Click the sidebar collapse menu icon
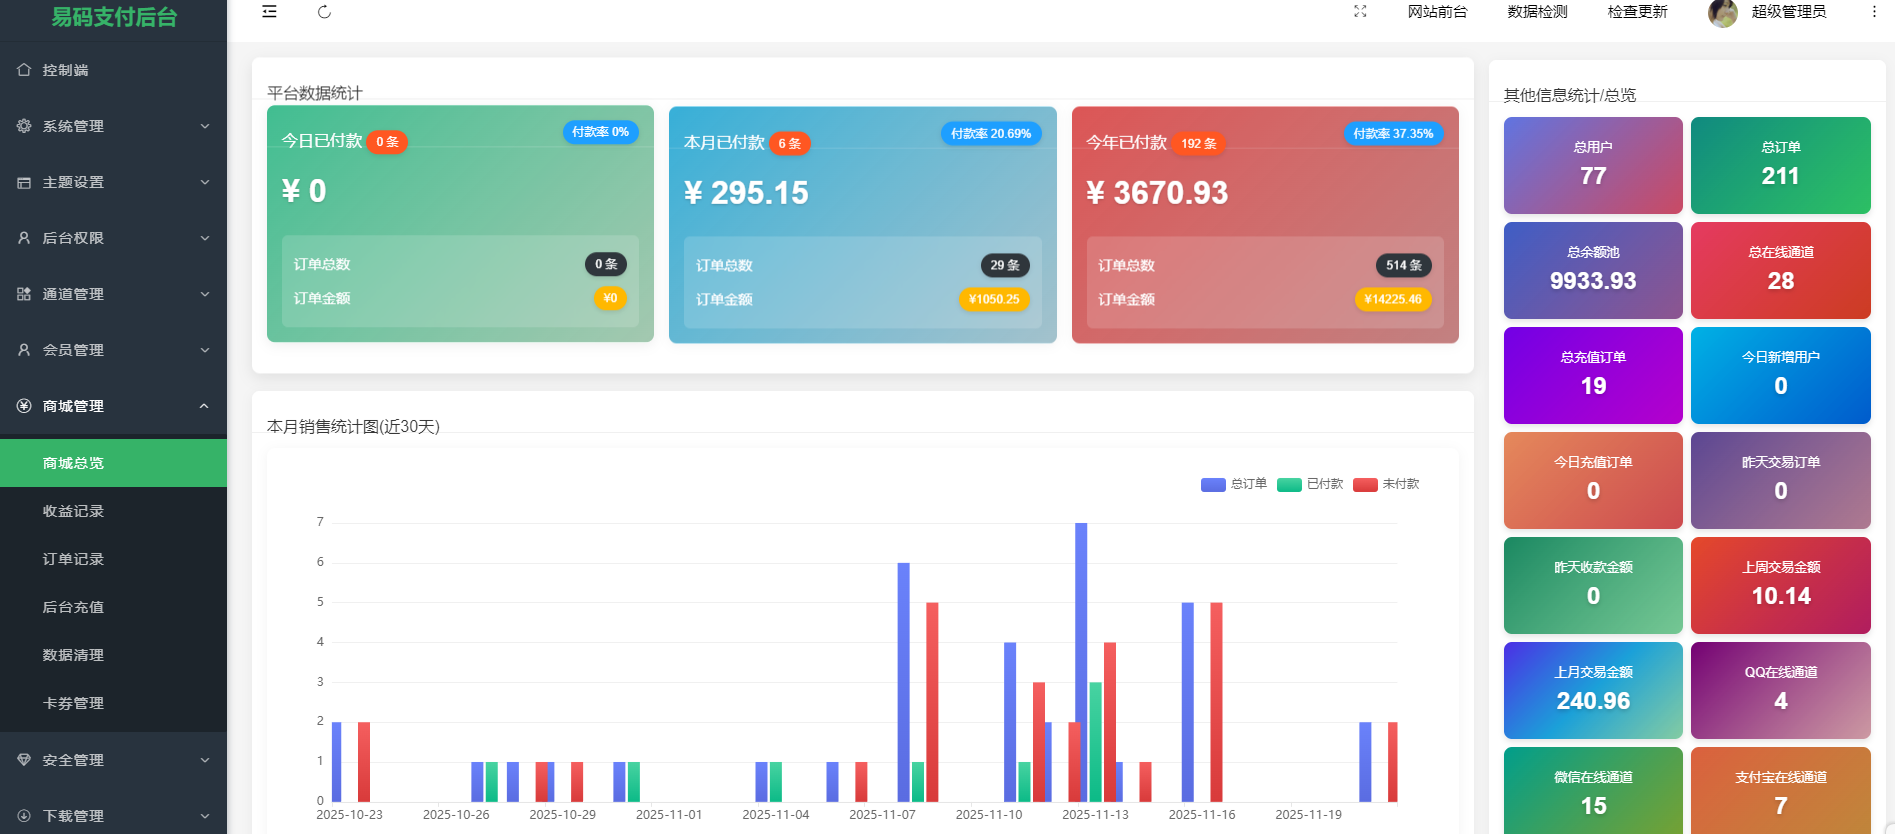 [x=269, y=12]
